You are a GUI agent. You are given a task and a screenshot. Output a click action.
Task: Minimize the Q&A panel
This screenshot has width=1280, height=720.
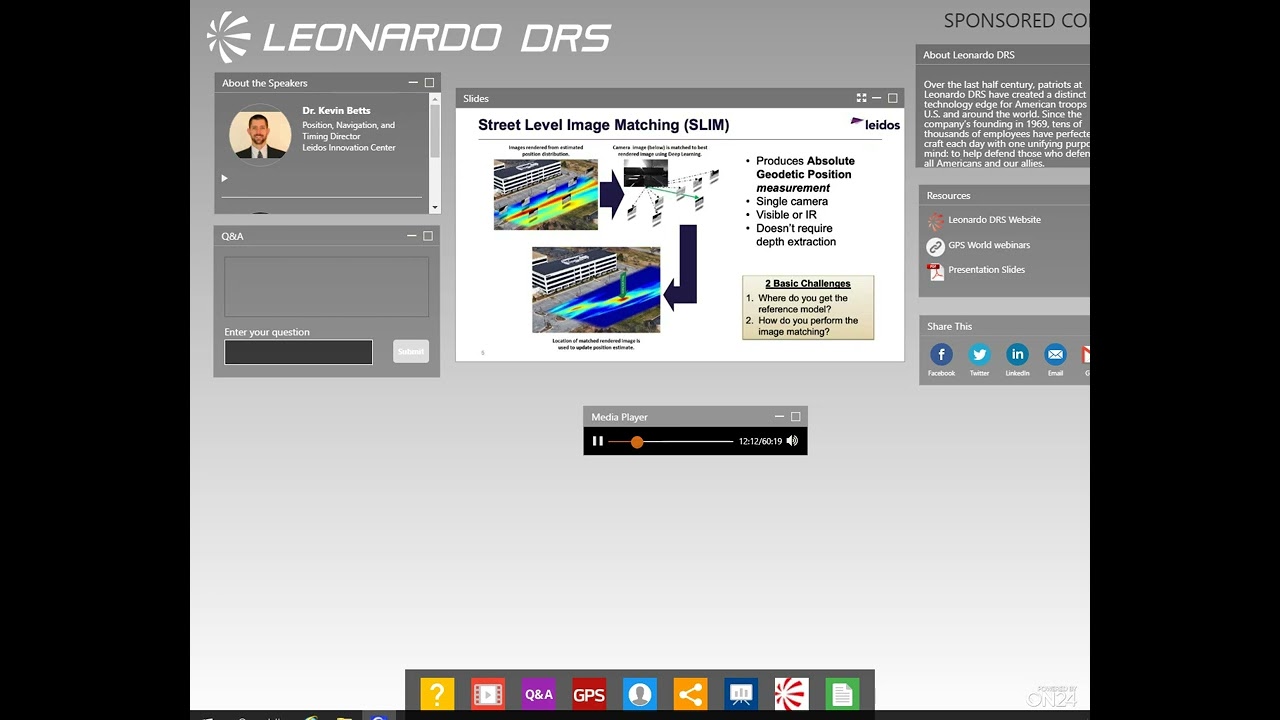412,236
